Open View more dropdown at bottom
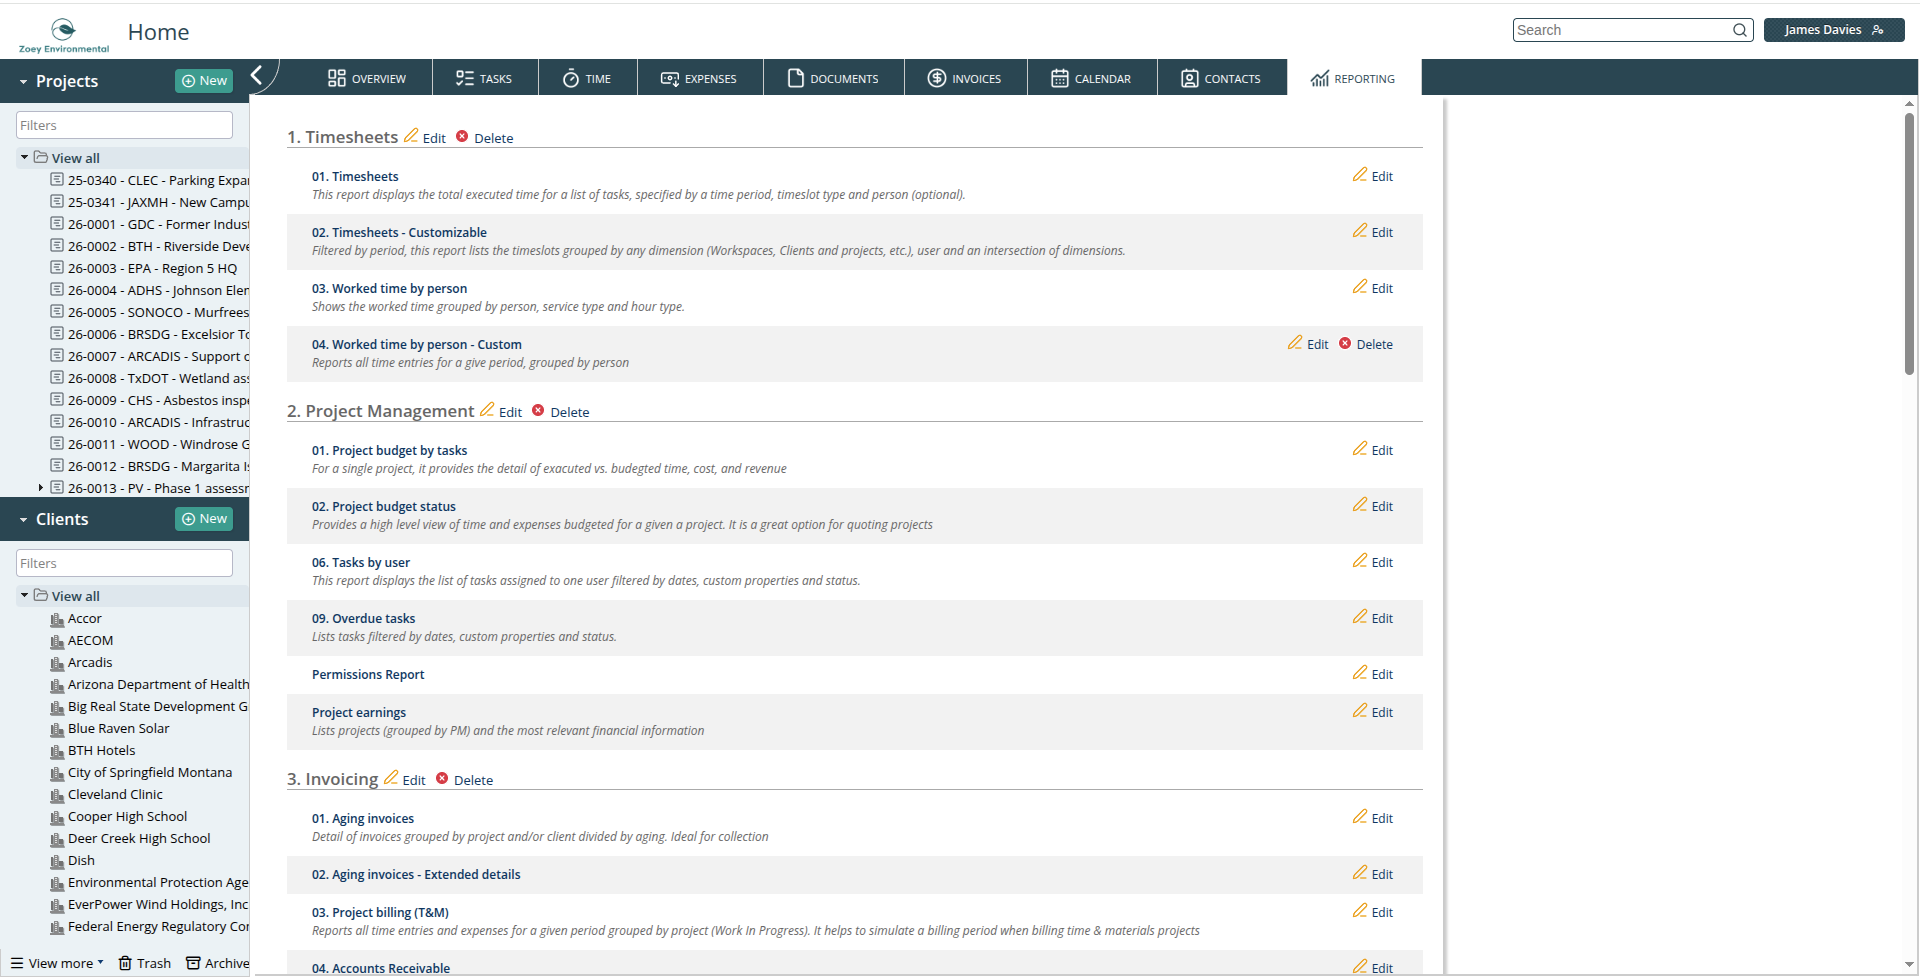Screen dimensions: 1920x977 (x=58, y=963)
